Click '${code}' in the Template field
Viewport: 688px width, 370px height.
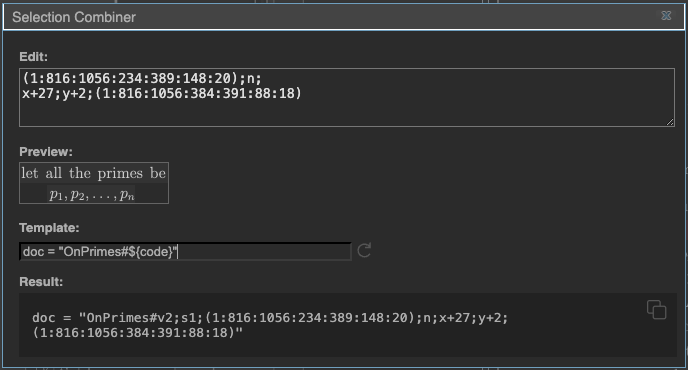[151, 251]
